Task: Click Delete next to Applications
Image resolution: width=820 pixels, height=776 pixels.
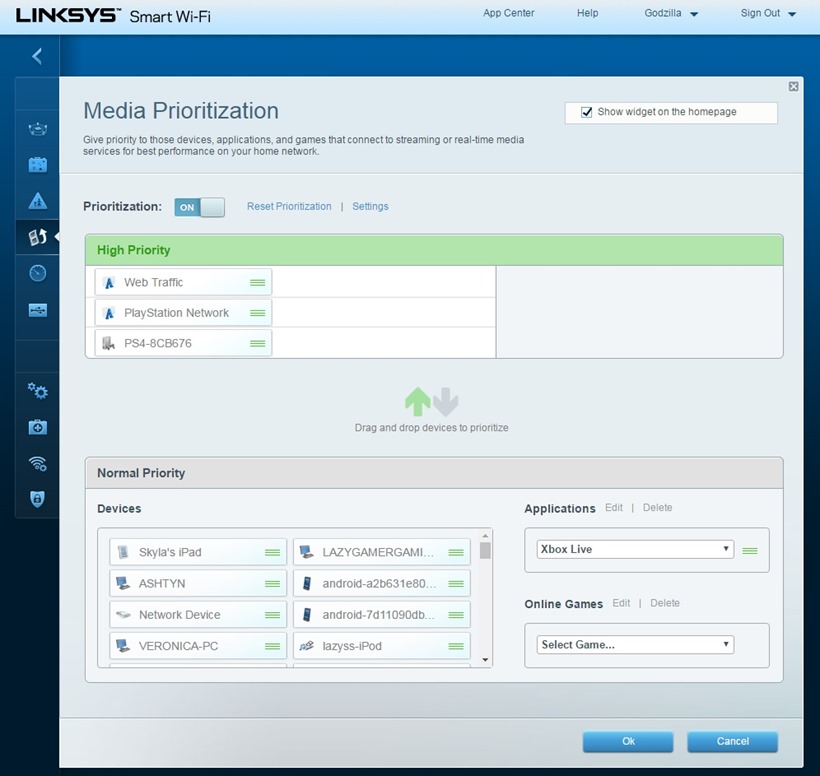Action: click(657, 508)
